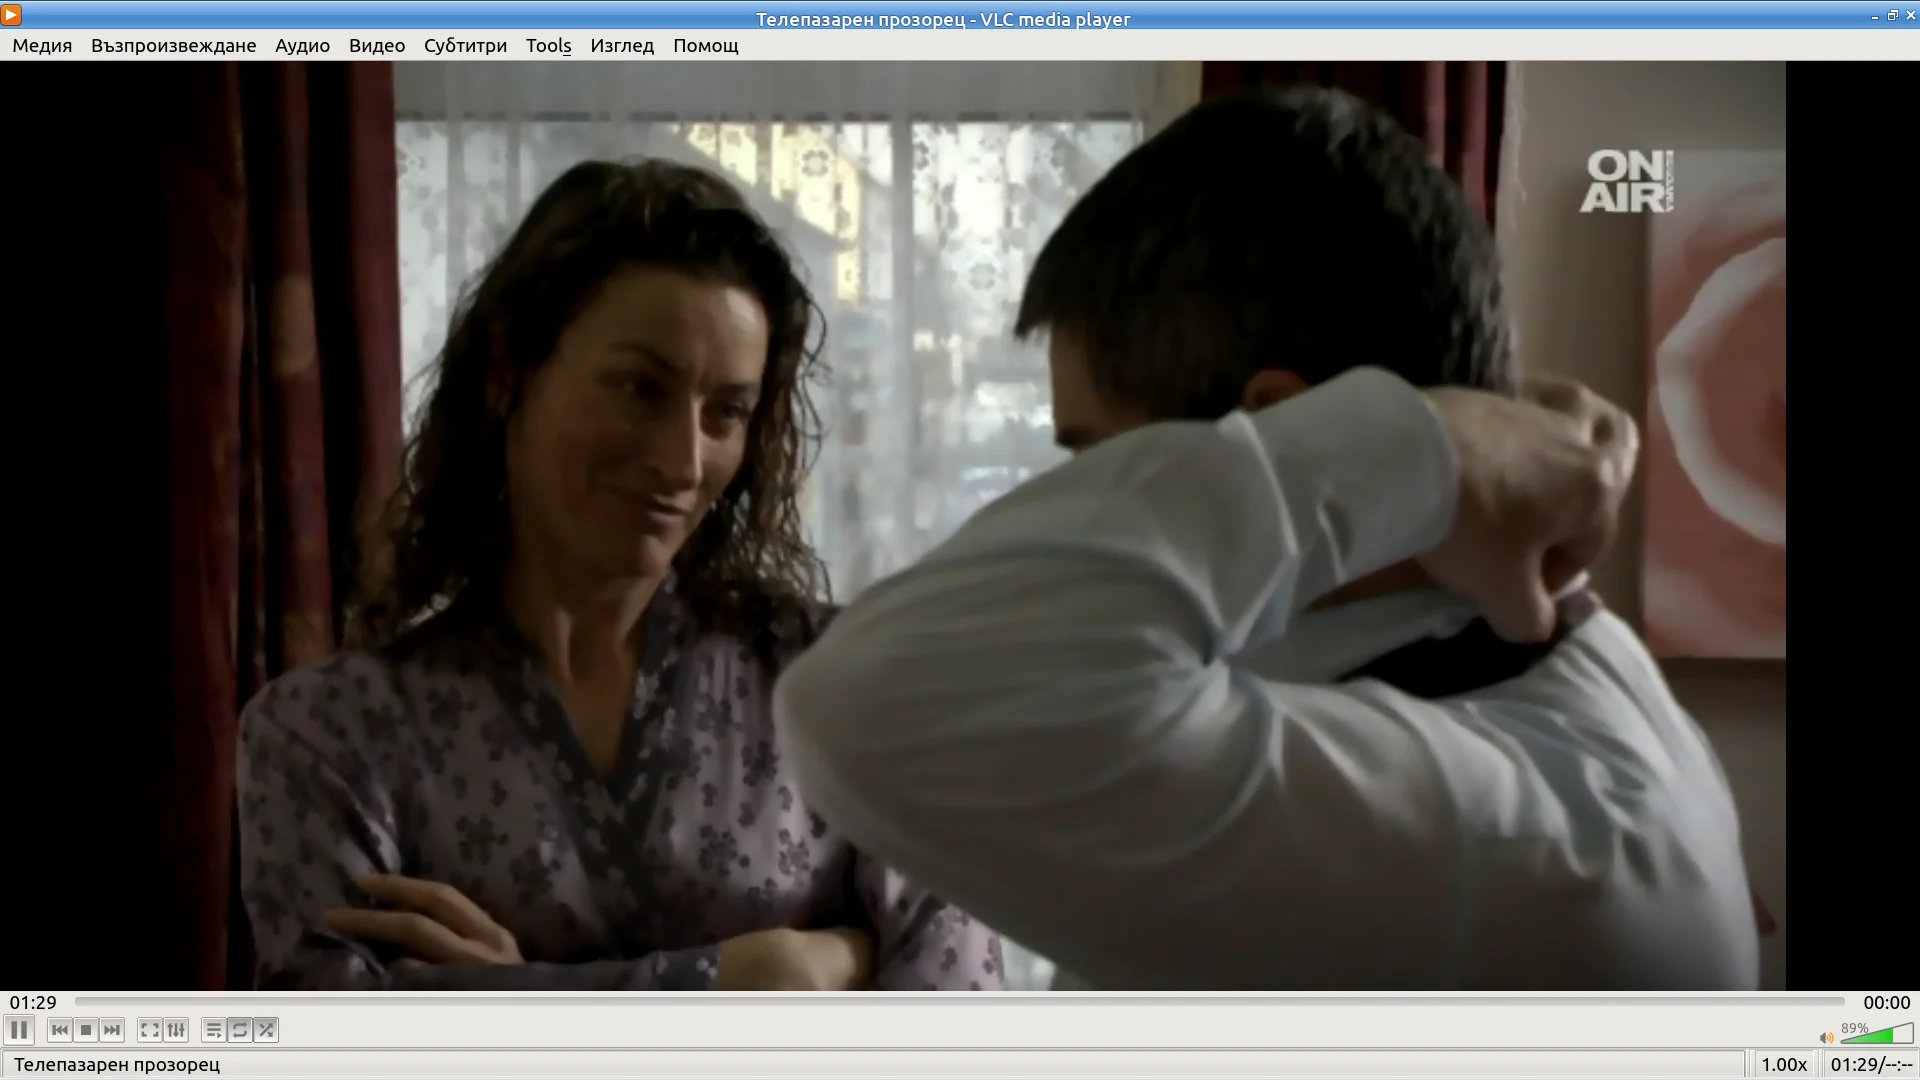Click the previous media button
Viewport: 1920px width, 1080px height.
[60, 1030]
